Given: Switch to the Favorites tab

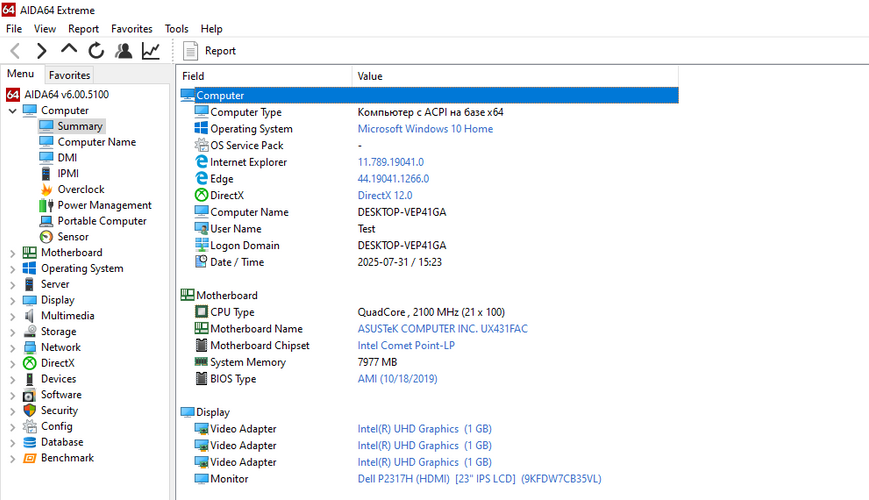Looking at the screenshot, I should 69,75.
